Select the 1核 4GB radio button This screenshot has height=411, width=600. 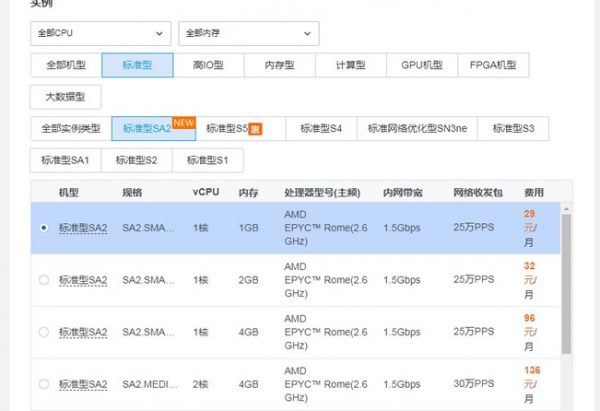tap(43, 331)
